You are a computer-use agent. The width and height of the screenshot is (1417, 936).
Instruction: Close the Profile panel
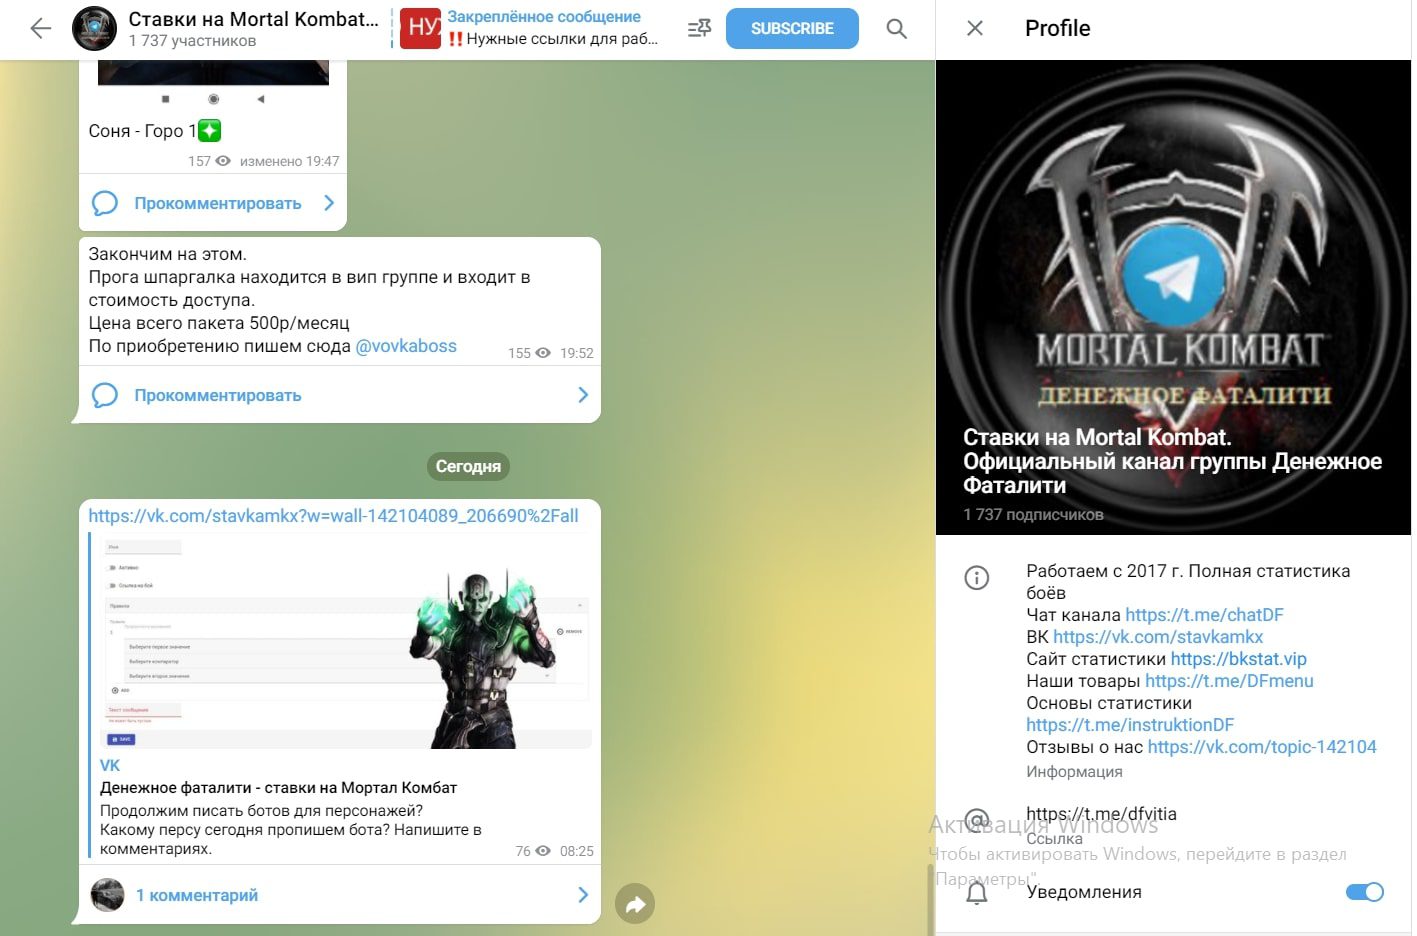pyautogui.click(x=975, y=28)
